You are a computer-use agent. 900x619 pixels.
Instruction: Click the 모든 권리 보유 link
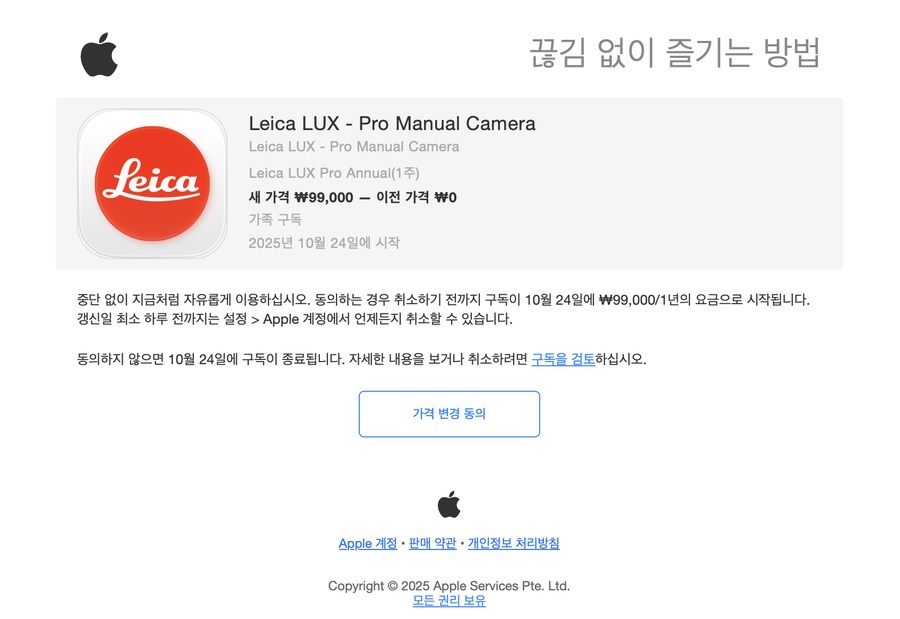(449, 601)
